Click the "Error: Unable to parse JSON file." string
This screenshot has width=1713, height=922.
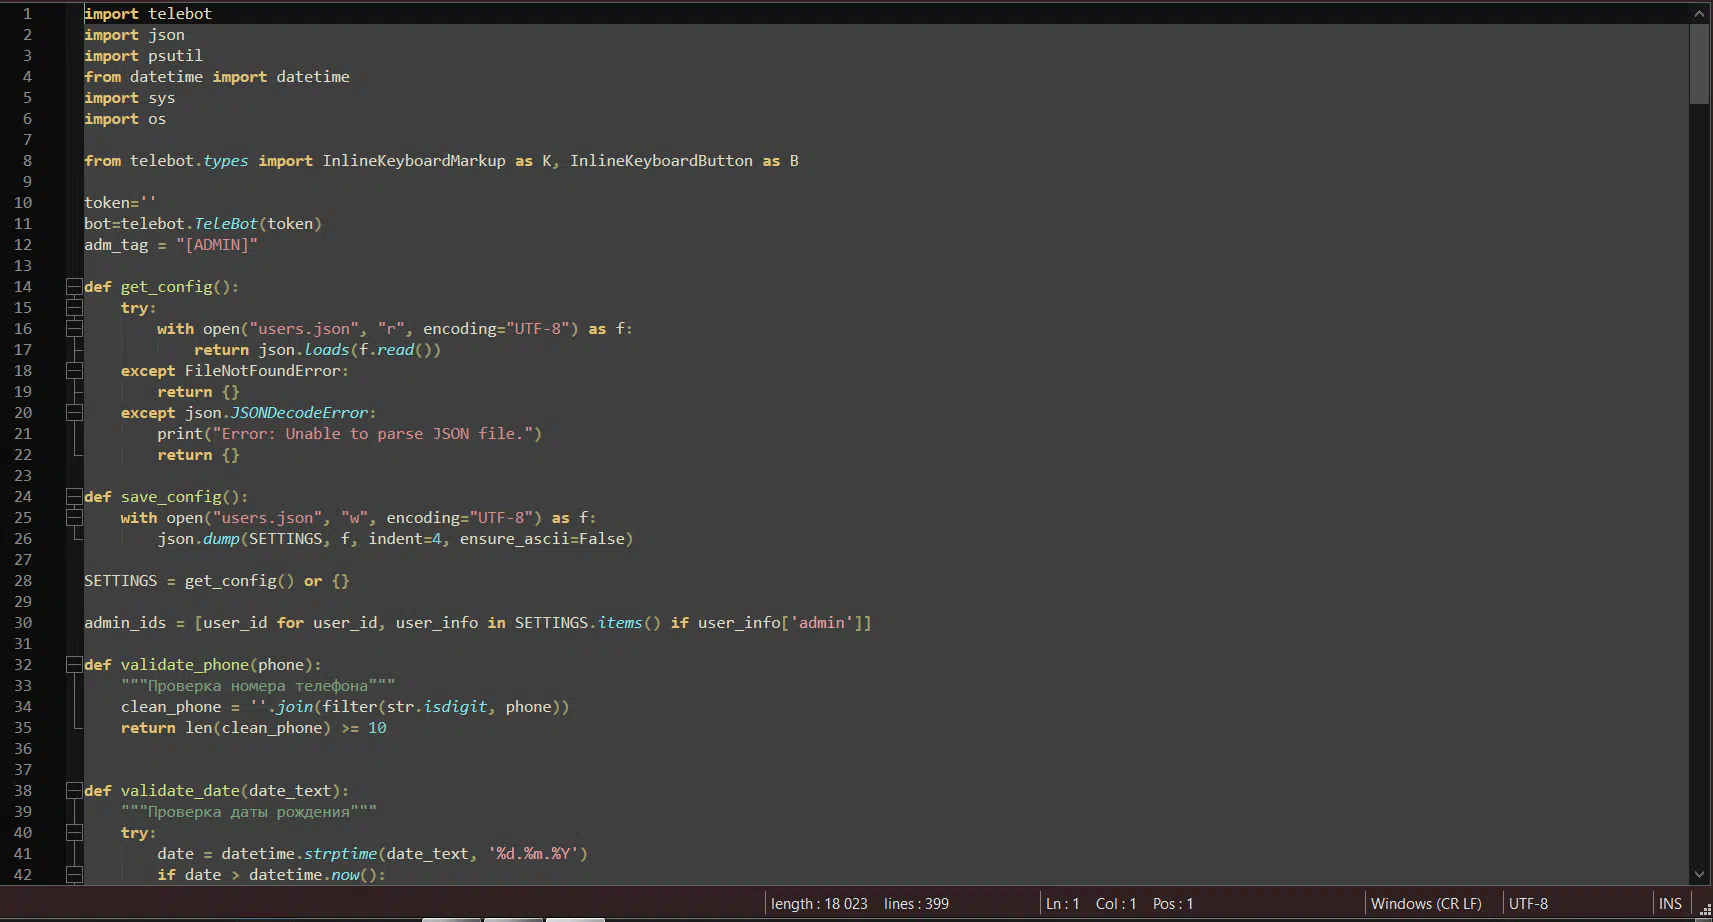pos(372,434)
